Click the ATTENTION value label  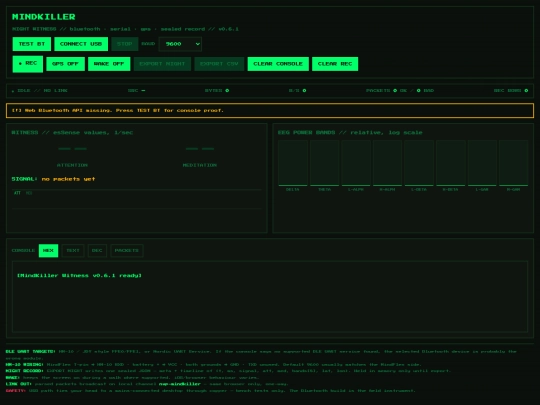click(x=72, y=165)
